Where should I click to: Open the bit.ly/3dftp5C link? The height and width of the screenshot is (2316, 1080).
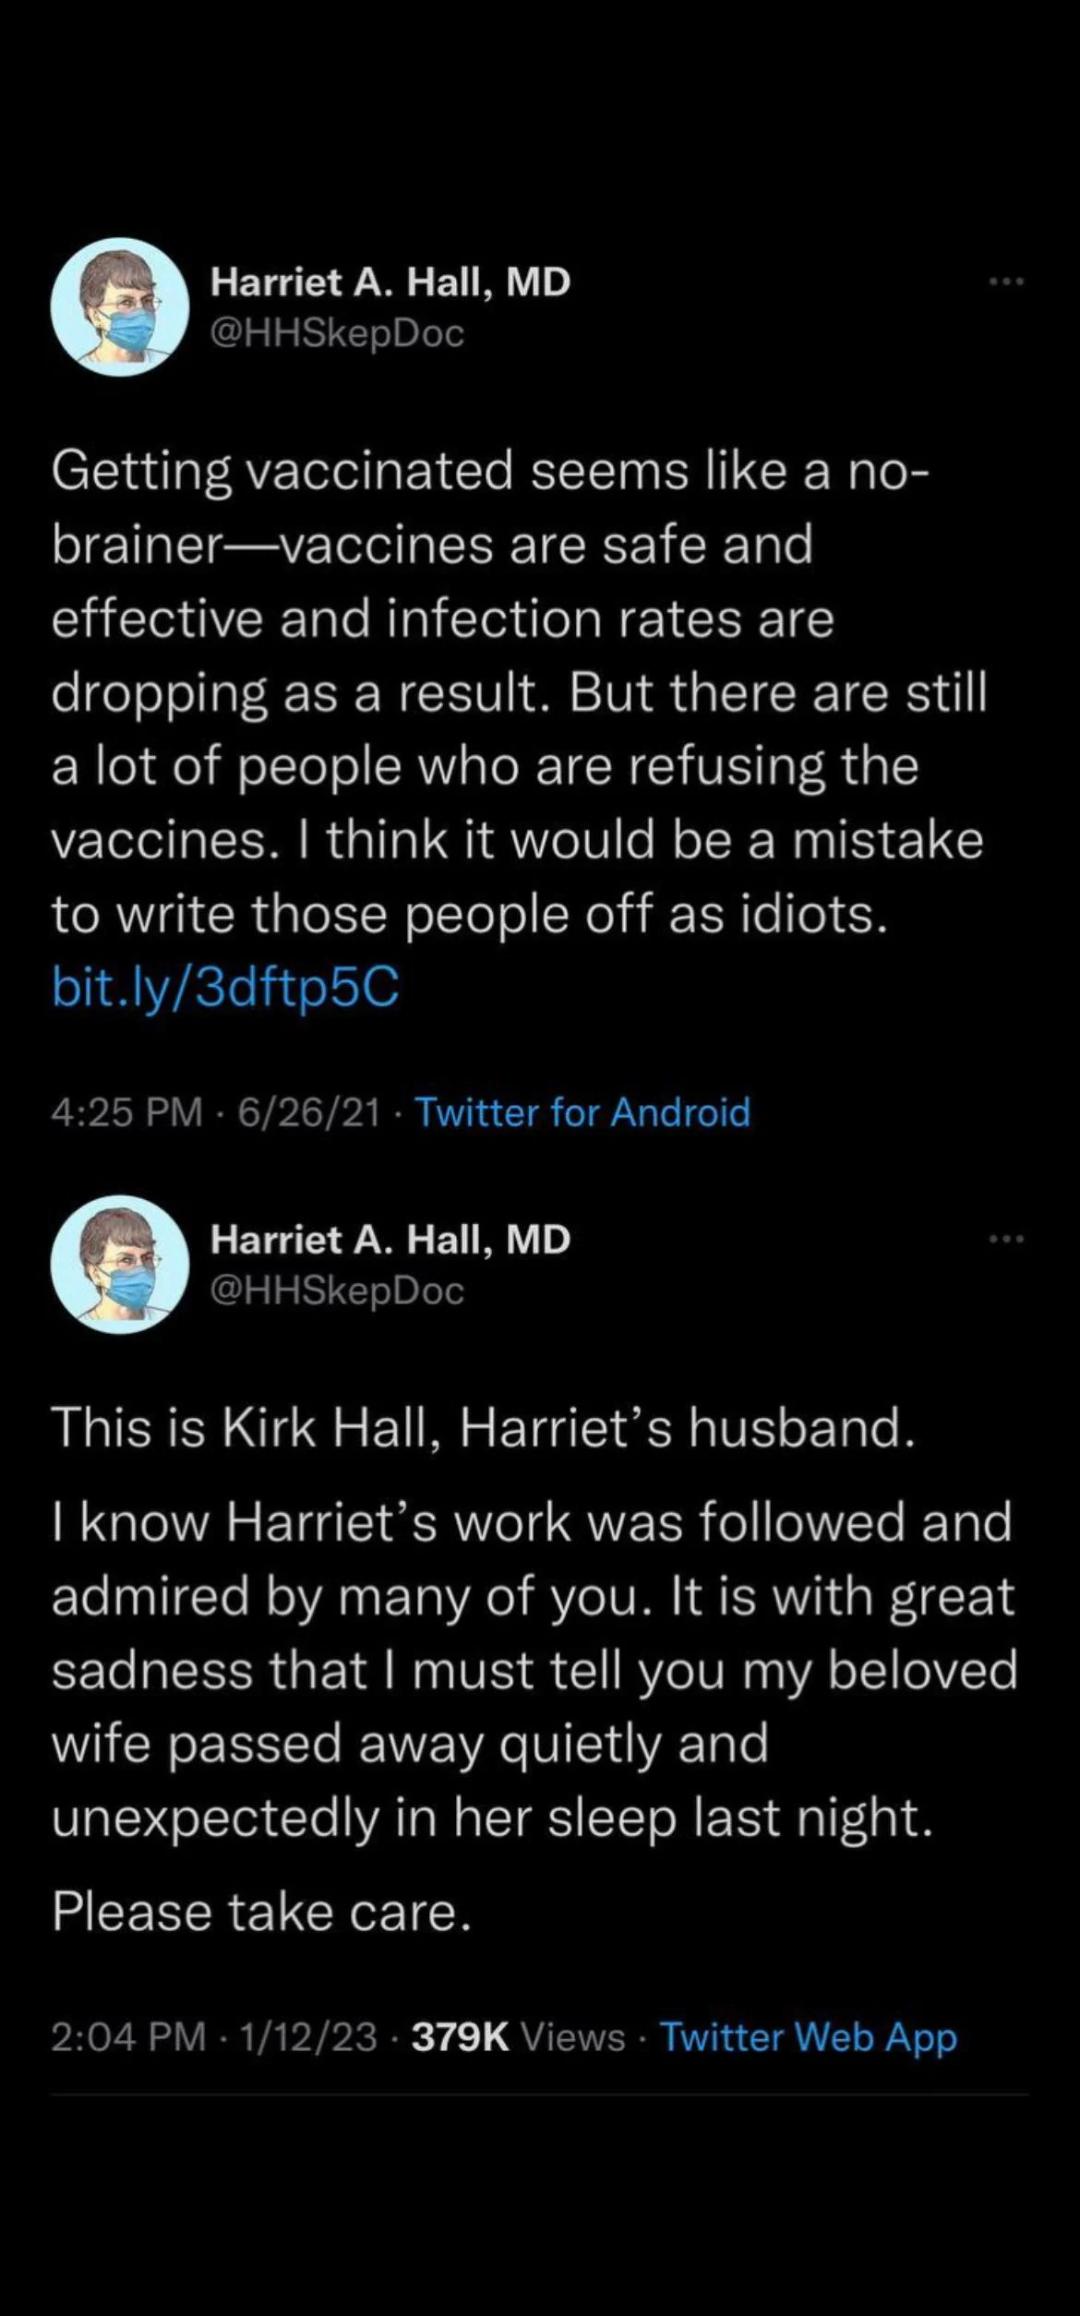[x=225, y=988]
